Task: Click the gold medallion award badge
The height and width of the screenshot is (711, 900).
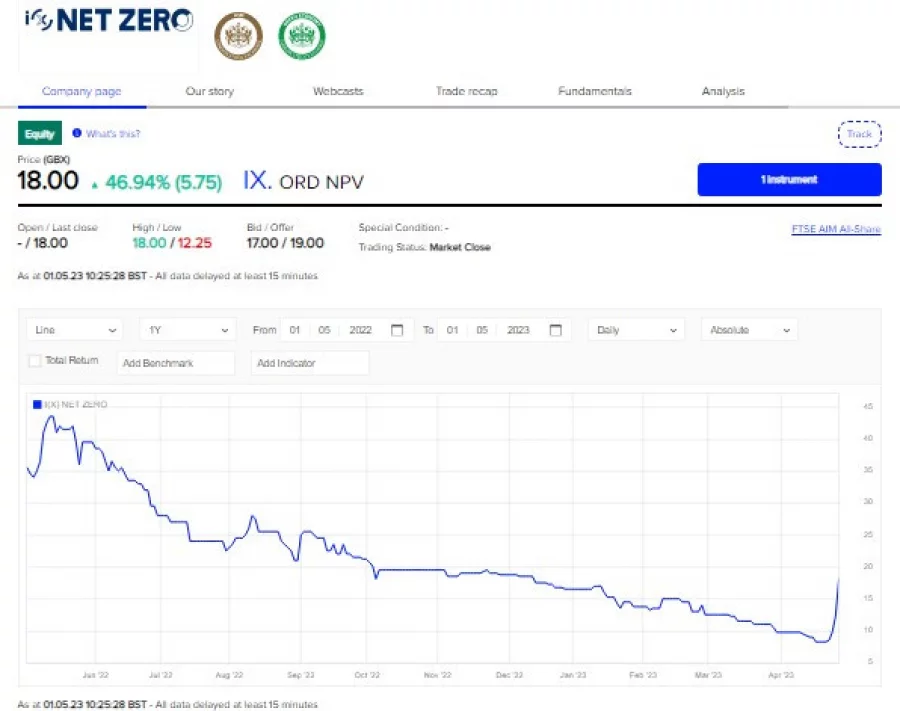Action: [x=239, y=36]
